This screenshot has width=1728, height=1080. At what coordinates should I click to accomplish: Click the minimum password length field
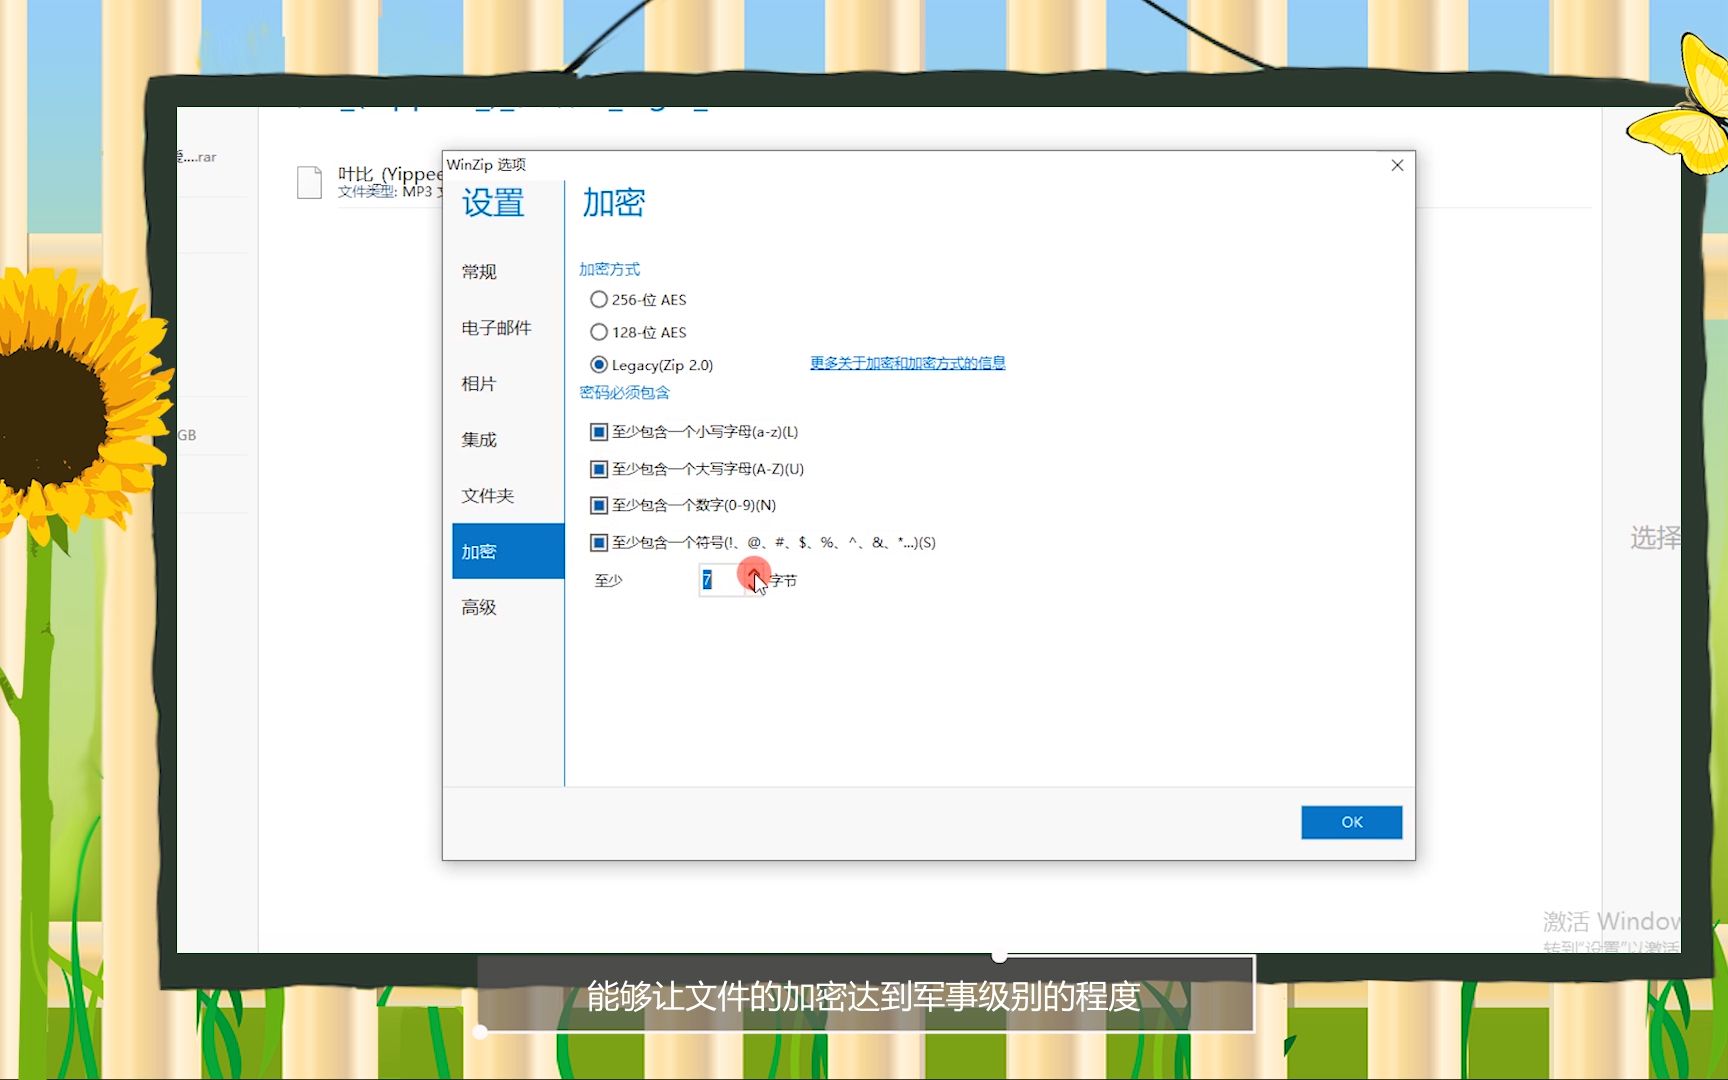pyautogui.click(x=720, y=580)
